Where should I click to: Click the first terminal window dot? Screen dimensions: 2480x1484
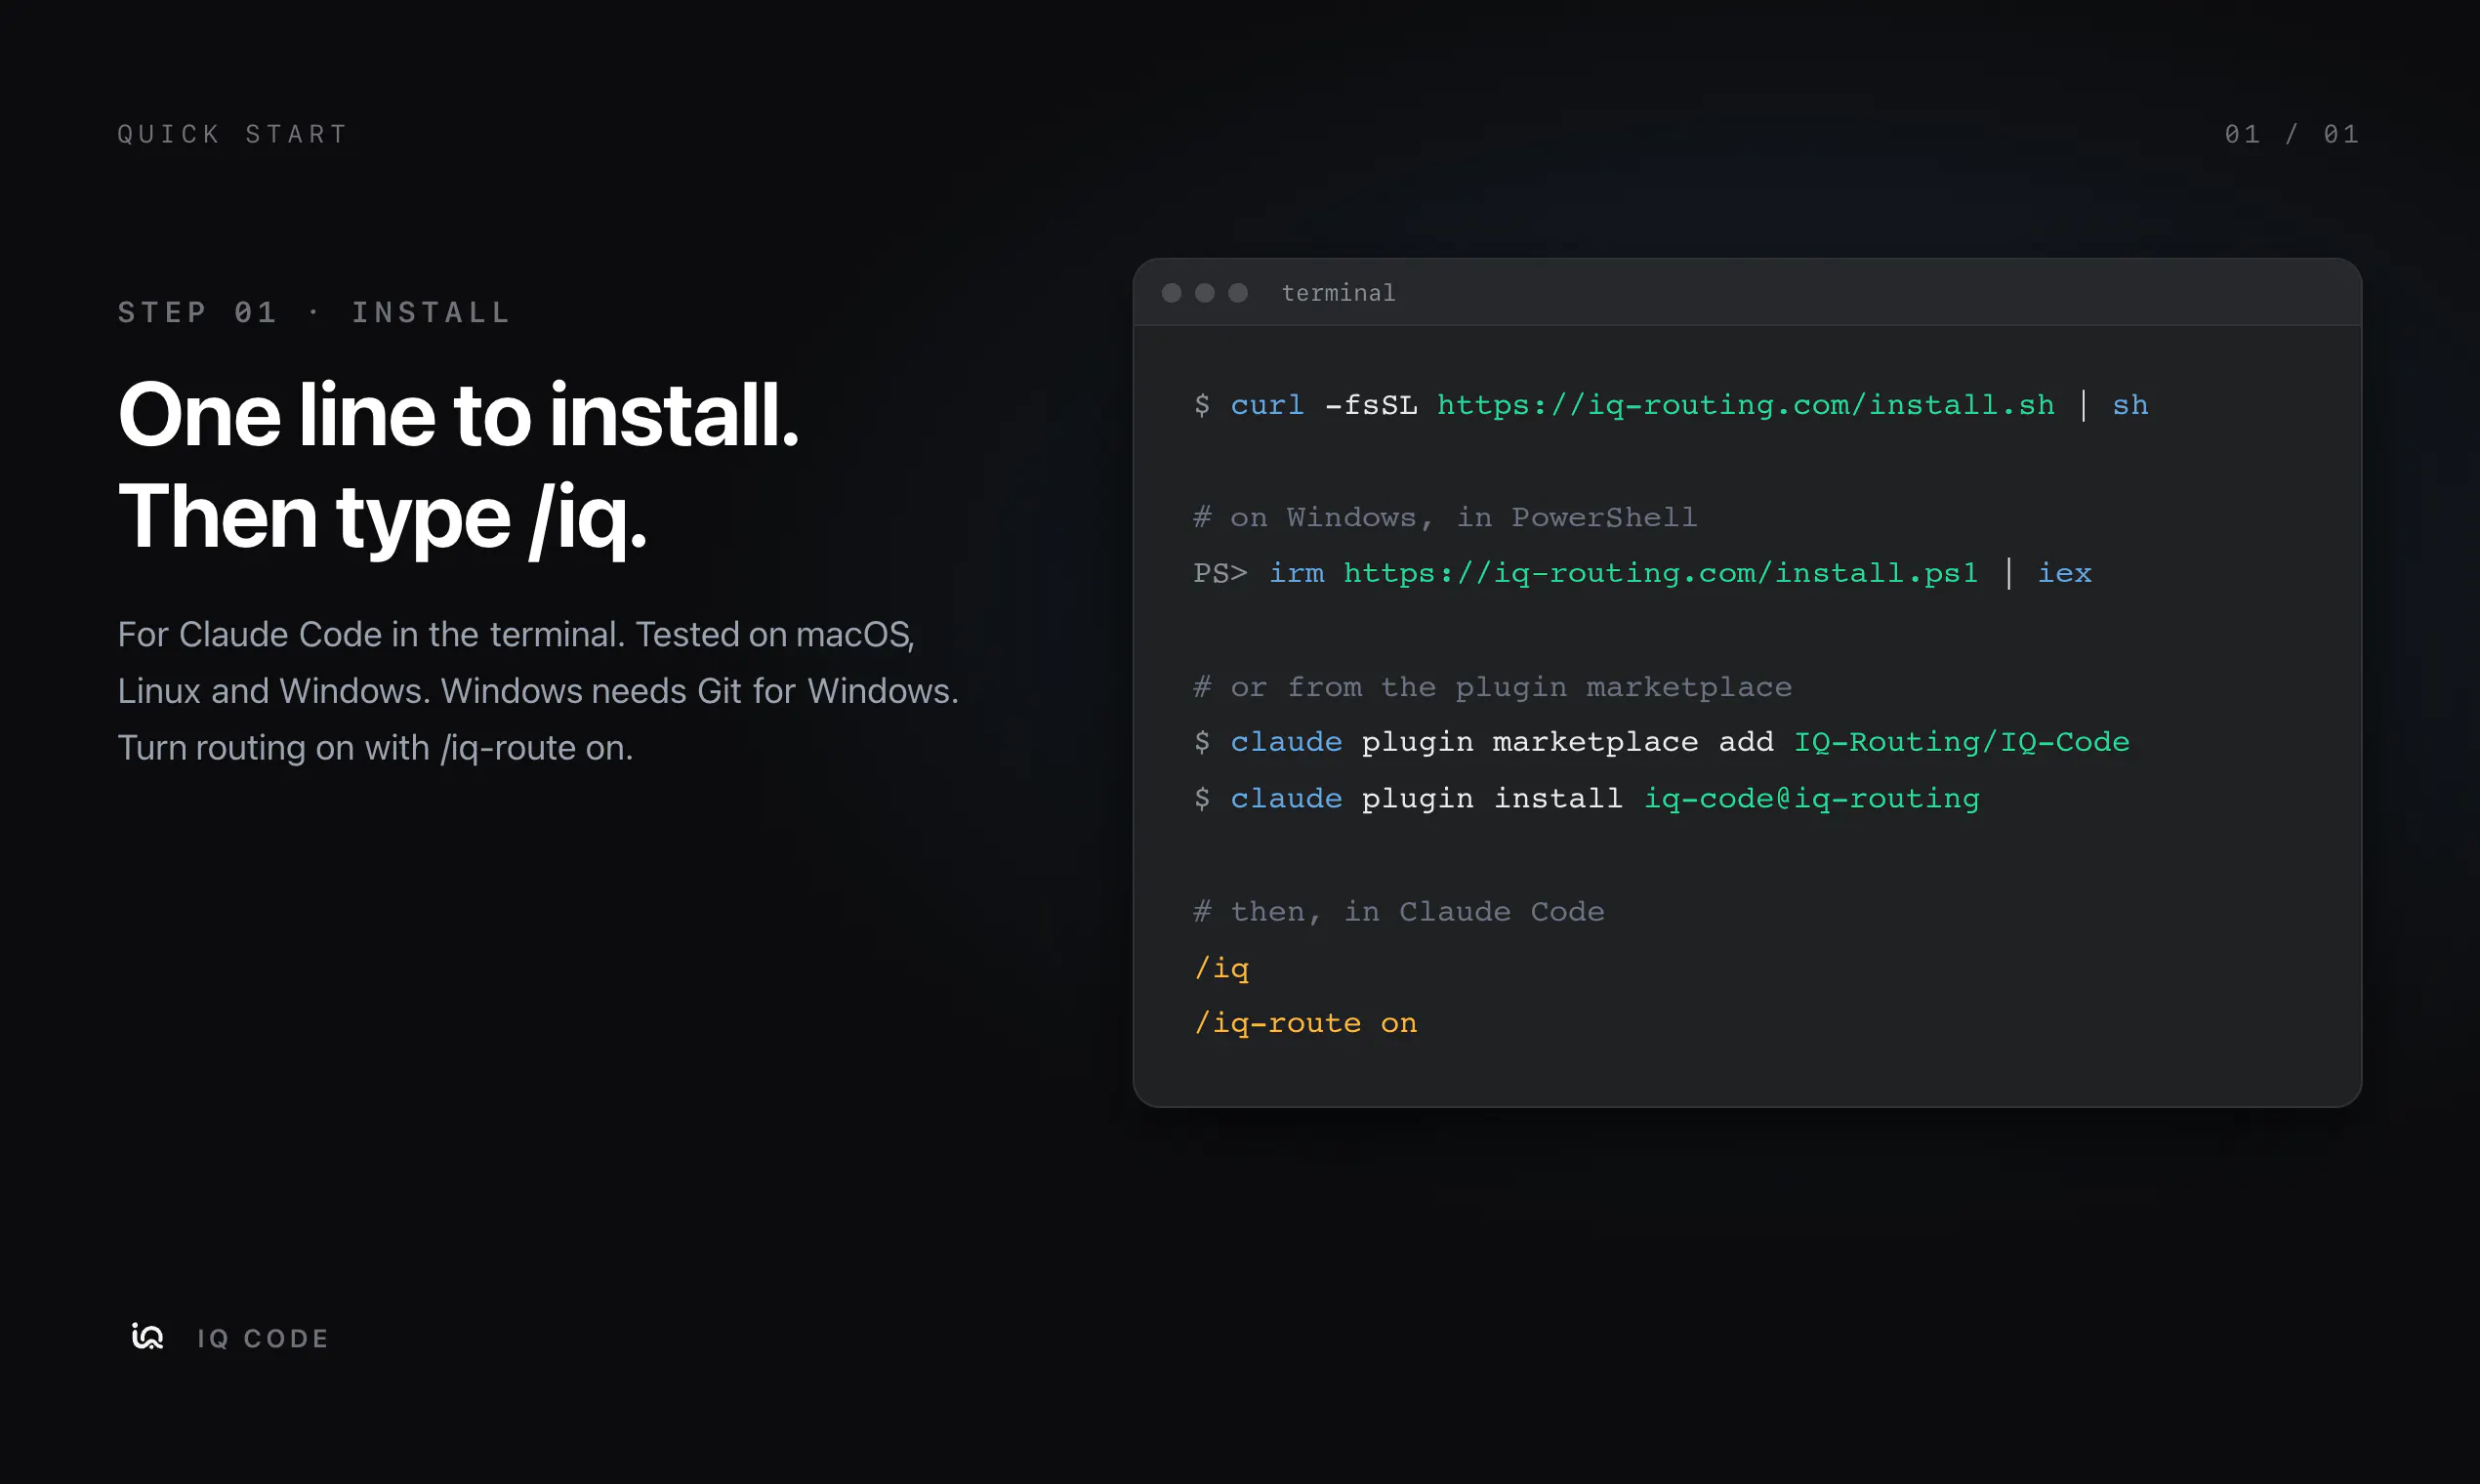[1172, 293]
